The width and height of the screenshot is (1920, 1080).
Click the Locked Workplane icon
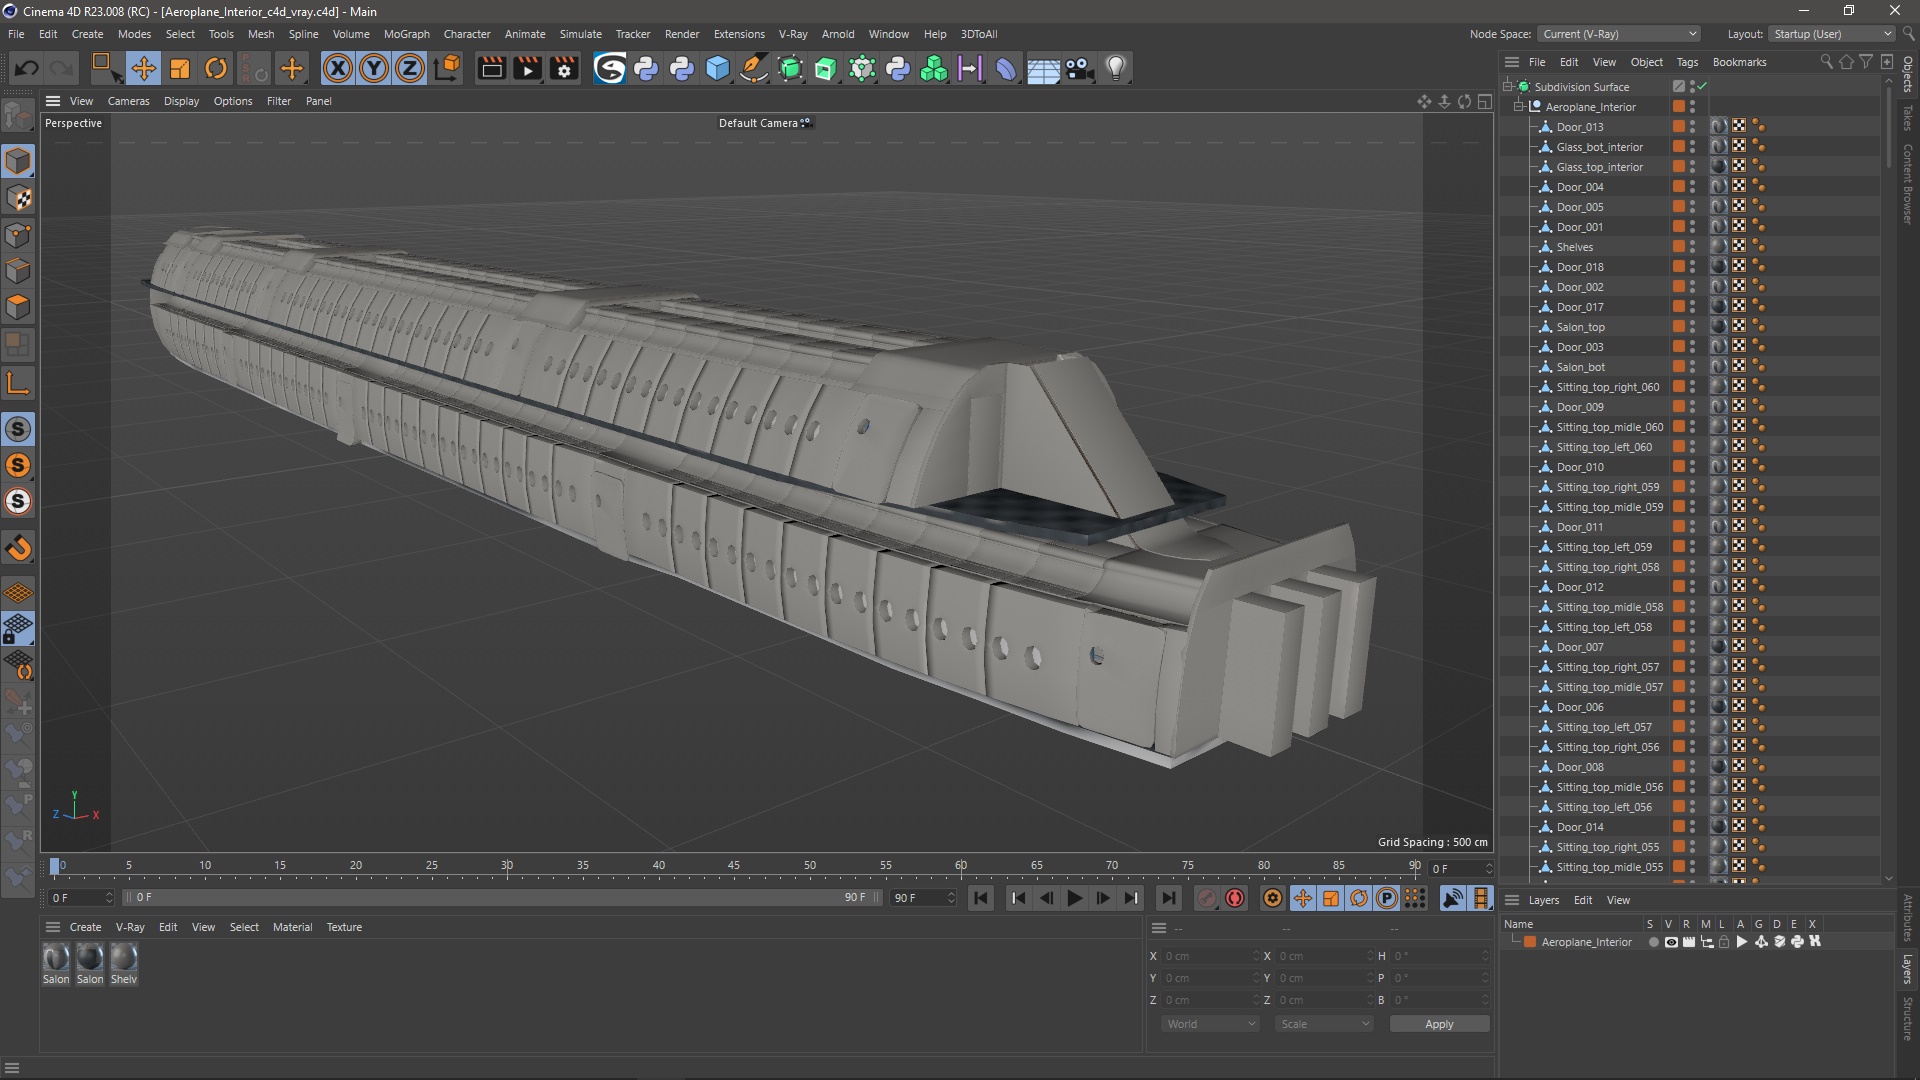(x=18, y=629)
